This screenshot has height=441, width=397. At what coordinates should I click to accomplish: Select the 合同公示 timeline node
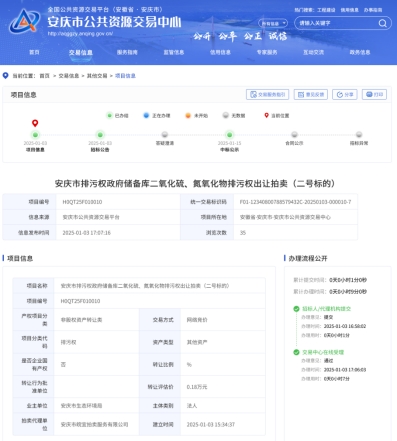tap(294, 135)
